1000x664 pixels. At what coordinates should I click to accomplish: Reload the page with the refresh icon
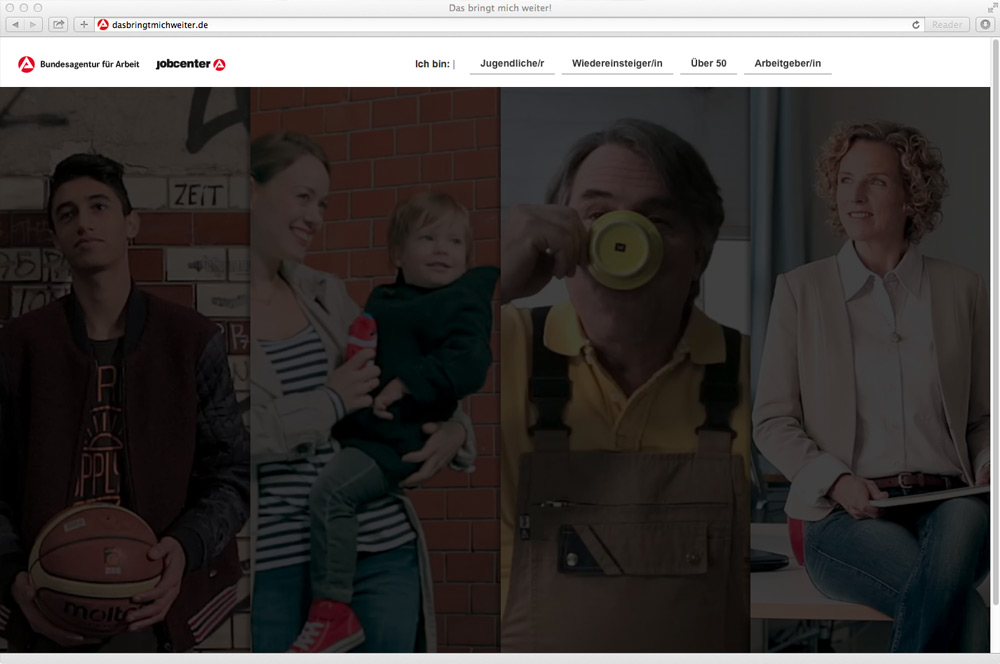(915, 24)
